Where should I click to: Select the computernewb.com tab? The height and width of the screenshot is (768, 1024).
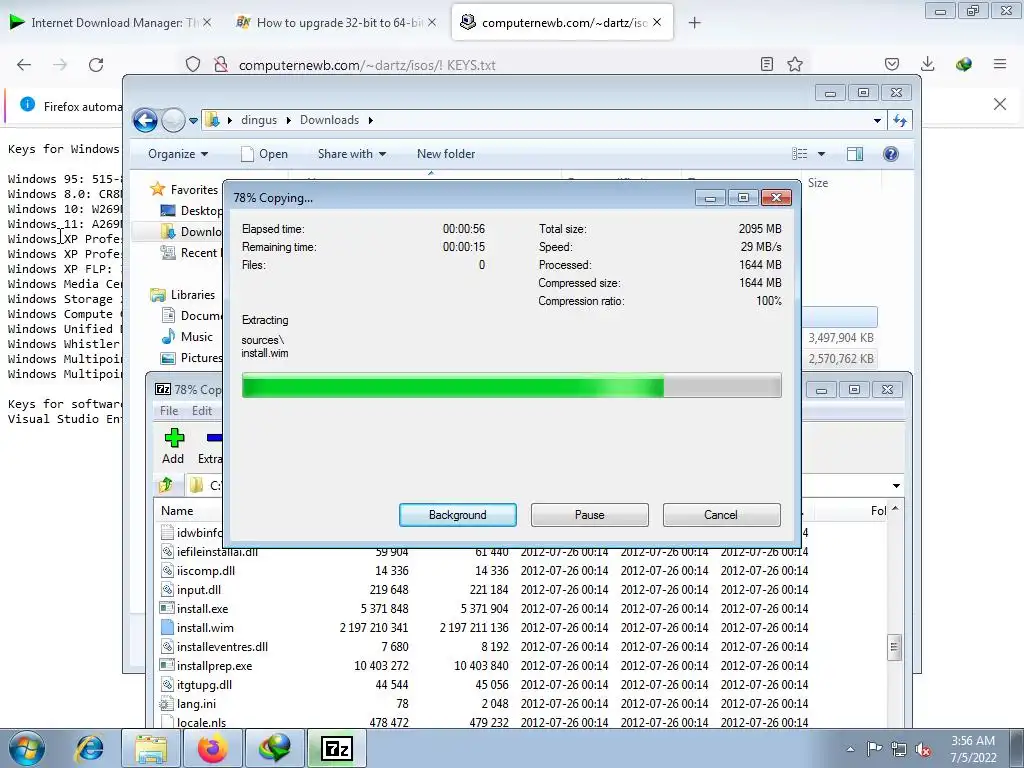click(x=562, y=23)
